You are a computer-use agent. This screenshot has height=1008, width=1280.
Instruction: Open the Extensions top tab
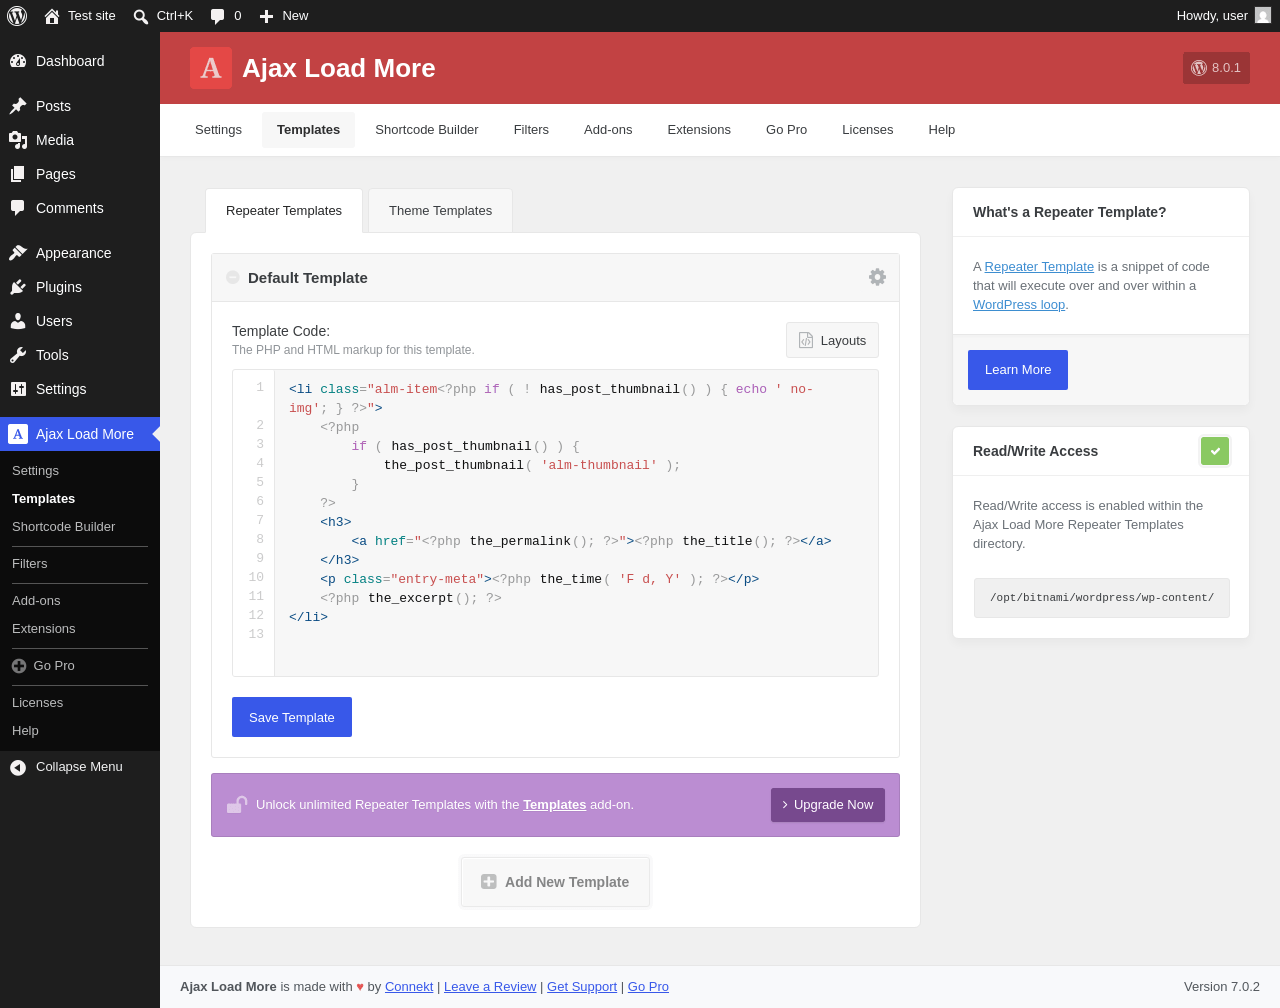click(699, 130)
